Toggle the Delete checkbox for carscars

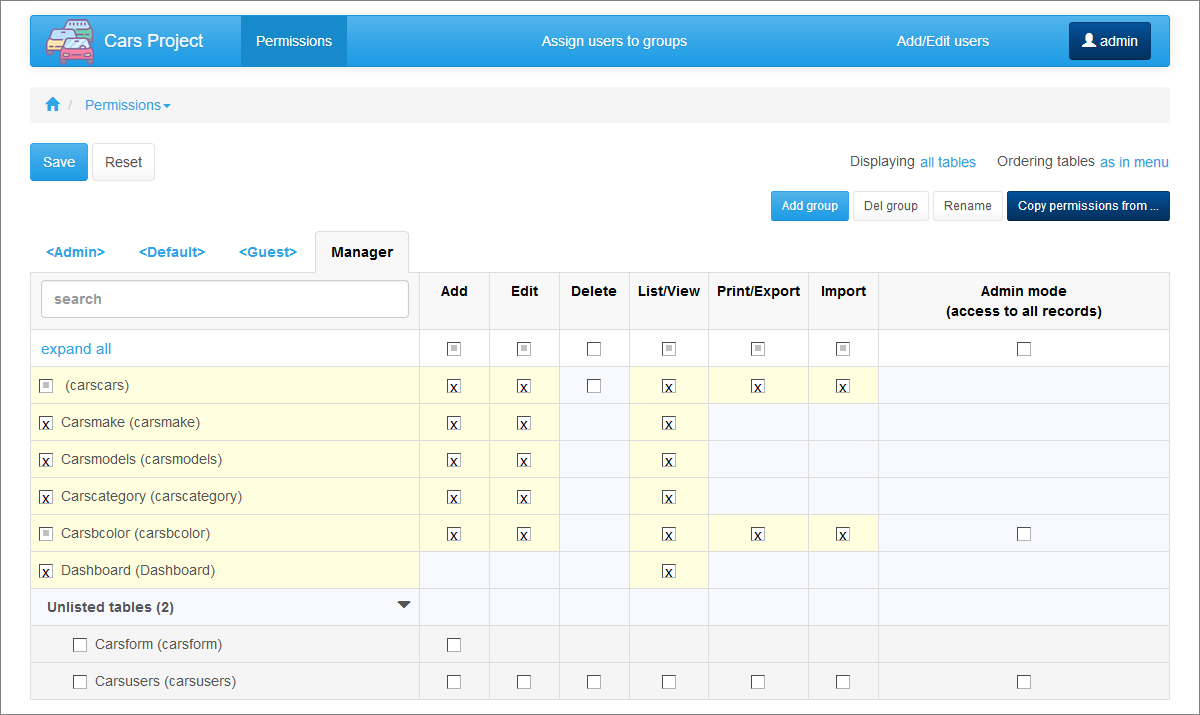[593, 385]
